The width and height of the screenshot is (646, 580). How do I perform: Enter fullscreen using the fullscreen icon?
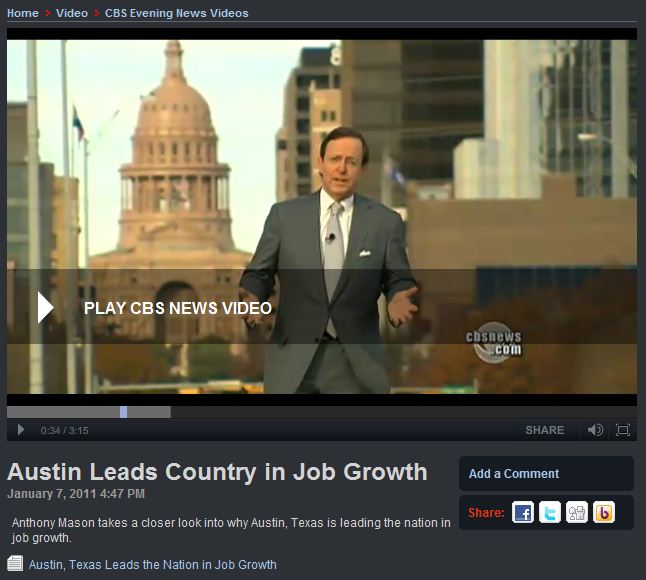[623, 430]
